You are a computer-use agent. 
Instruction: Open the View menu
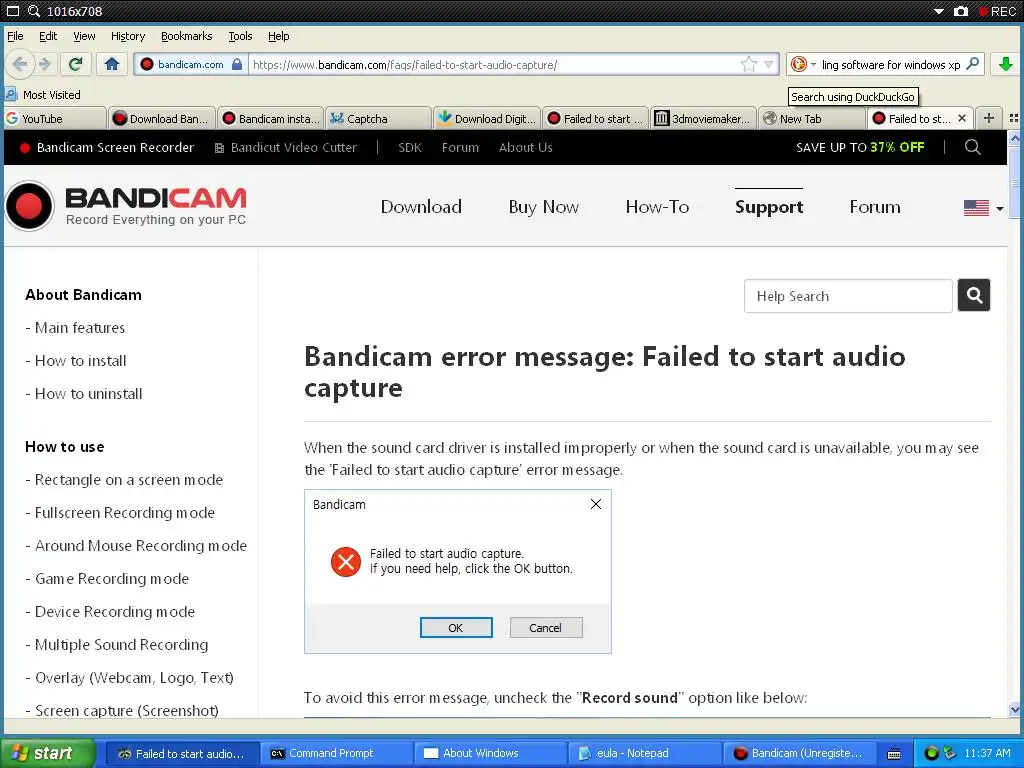[x=84, y=36]
